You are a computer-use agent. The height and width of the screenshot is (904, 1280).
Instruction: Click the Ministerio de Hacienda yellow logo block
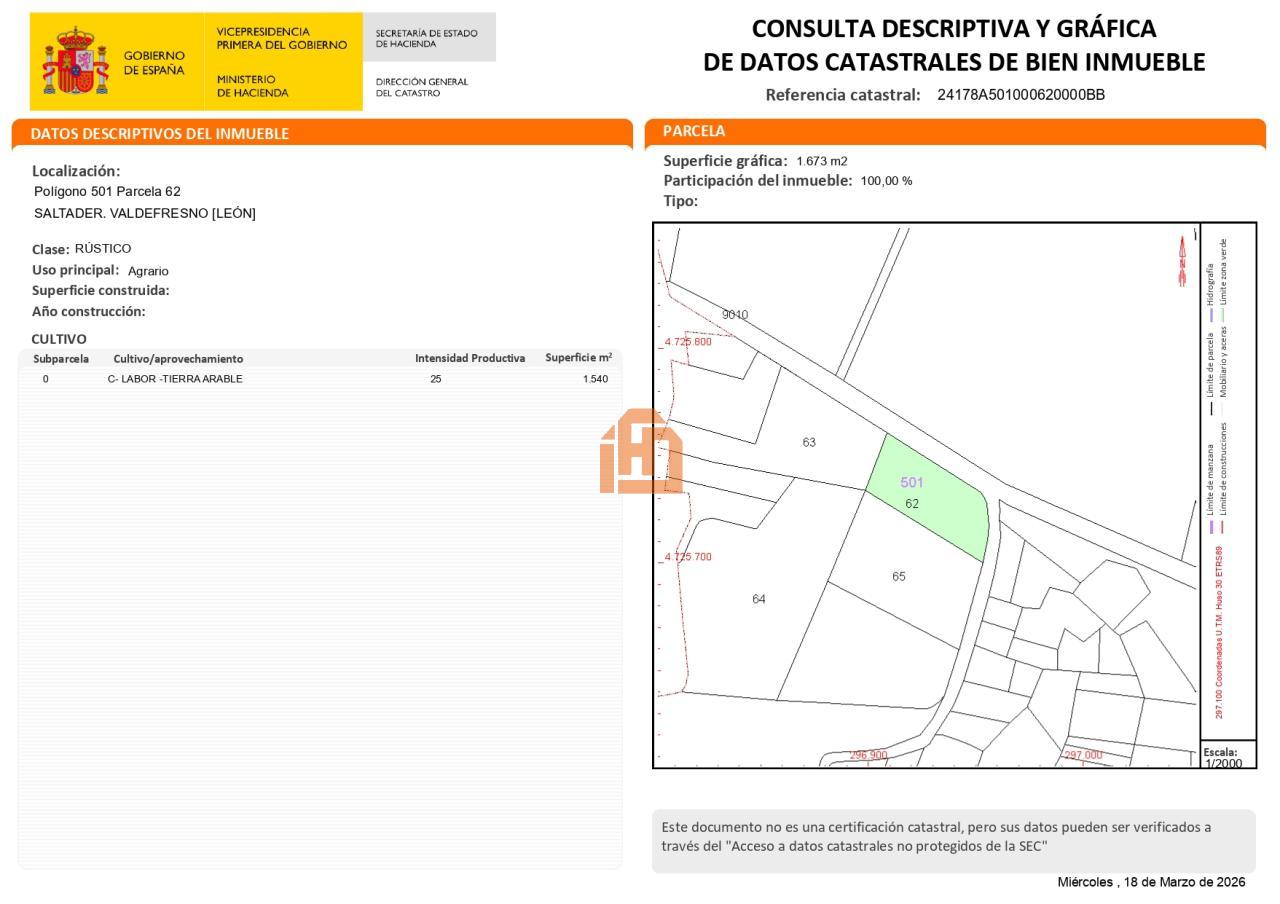tap(282, 62)
